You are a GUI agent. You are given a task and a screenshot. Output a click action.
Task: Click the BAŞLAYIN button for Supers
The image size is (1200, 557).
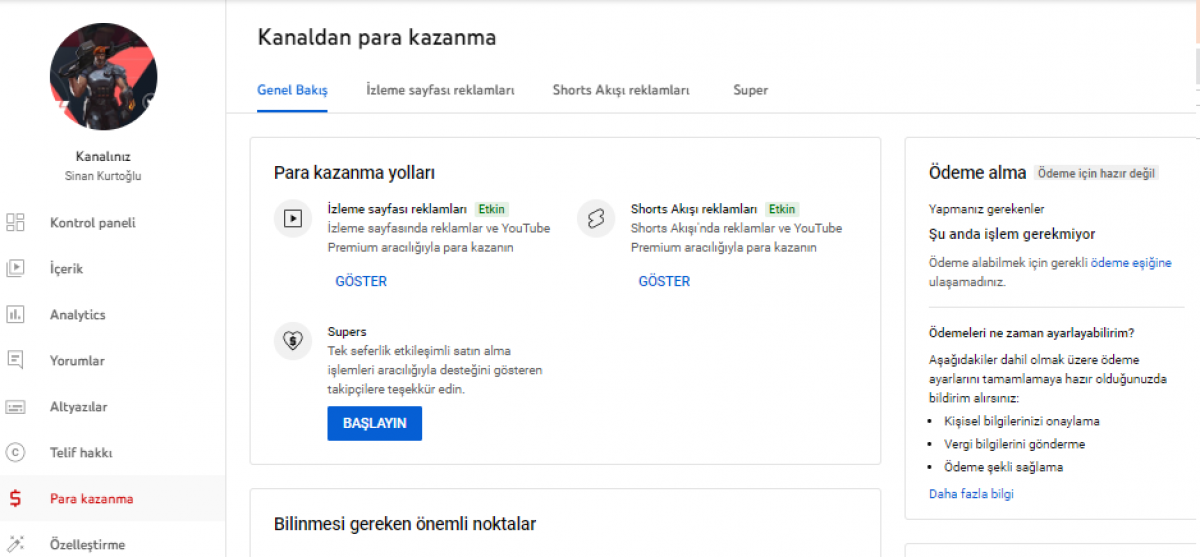click(x=375, y=423)
